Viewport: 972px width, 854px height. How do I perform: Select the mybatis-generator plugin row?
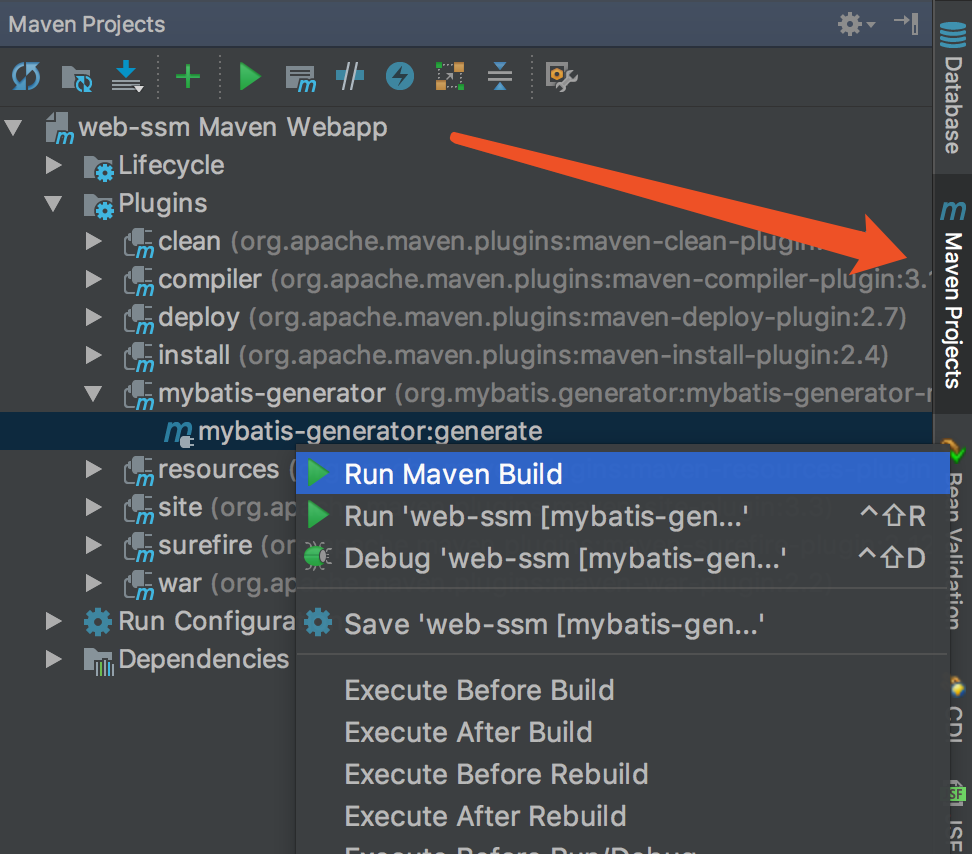466,394
